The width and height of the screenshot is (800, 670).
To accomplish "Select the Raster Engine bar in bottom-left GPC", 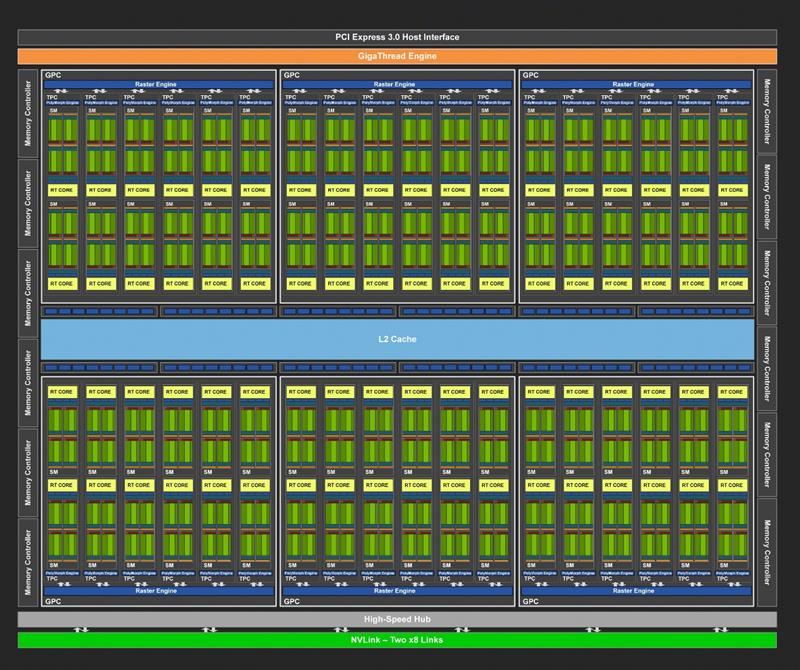I will (x=158, y=591).
